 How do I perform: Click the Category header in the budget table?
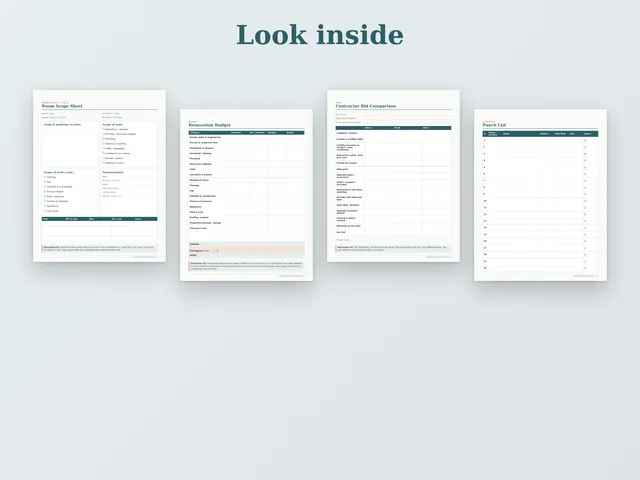pyautogui.click(x=195, y=133)
